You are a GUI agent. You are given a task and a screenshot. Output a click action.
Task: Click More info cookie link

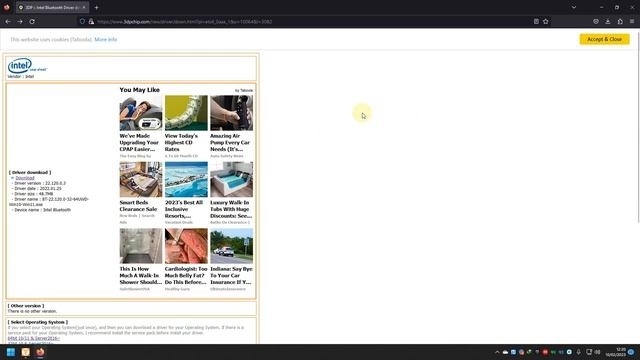[106, 40]
